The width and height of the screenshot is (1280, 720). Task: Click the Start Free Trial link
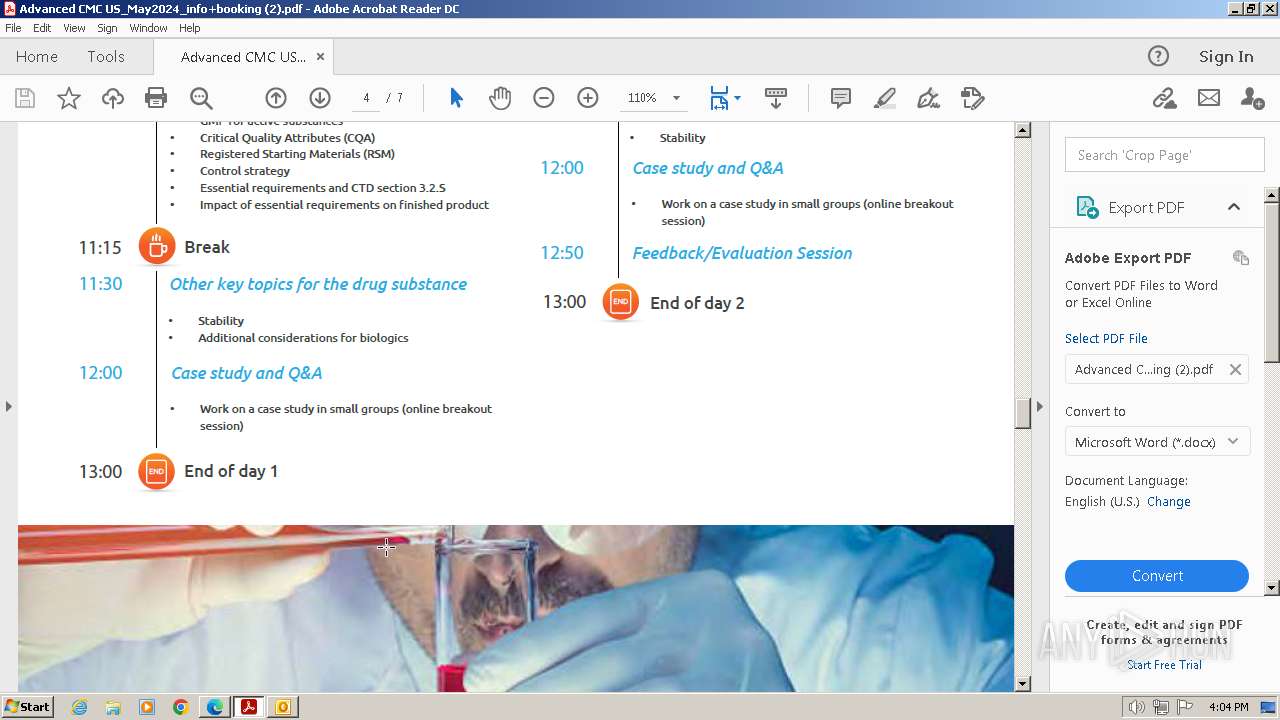1164,665
